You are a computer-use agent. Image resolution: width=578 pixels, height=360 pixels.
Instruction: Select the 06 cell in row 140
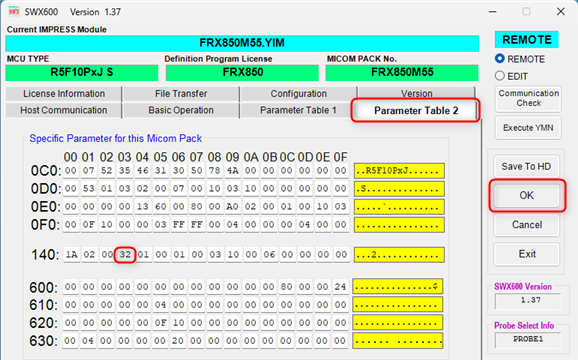tap(269, 255)
